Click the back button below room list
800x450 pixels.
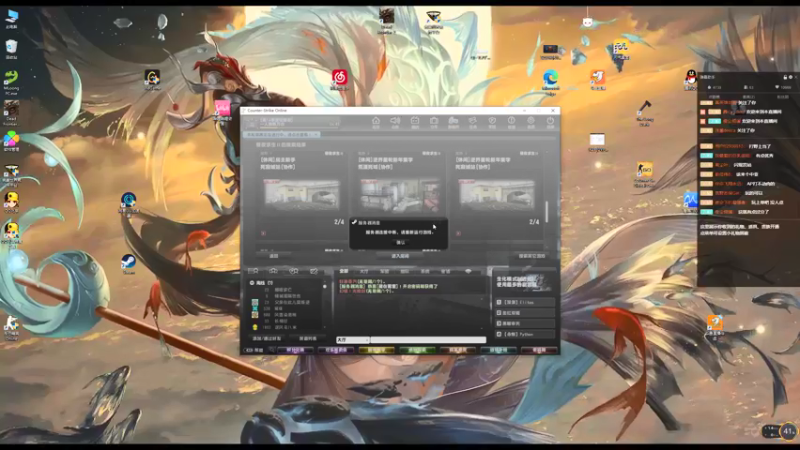point(274,256)
